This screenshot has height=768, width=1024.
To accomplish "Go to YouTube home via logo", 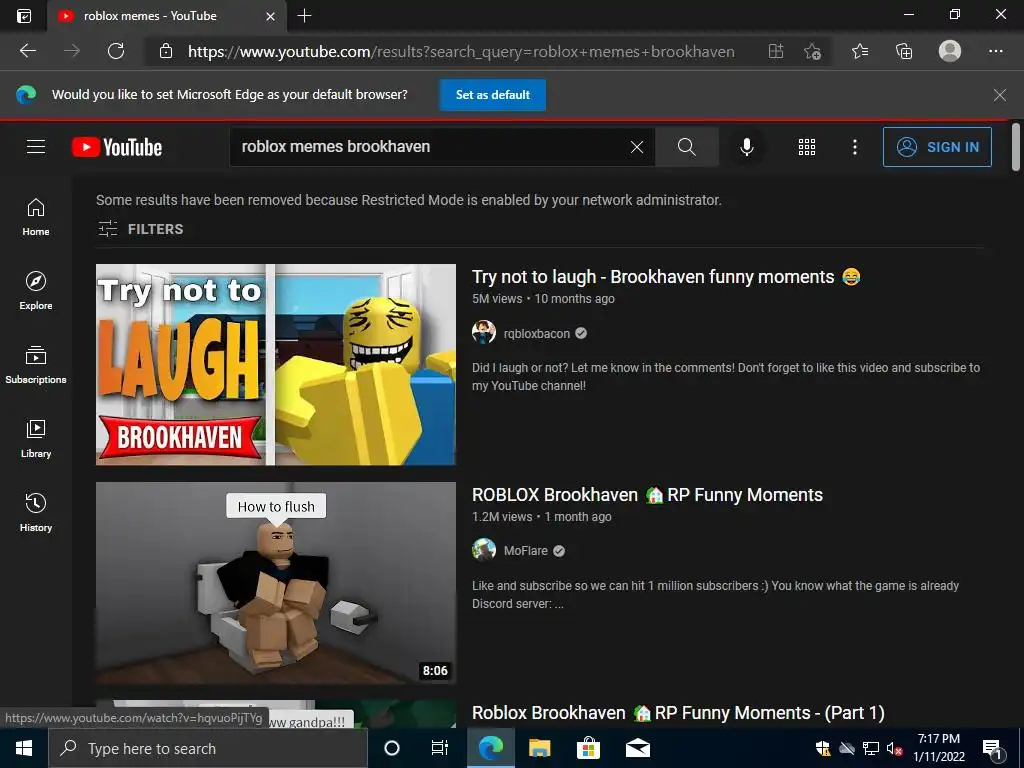I will (x=117, y=147).
